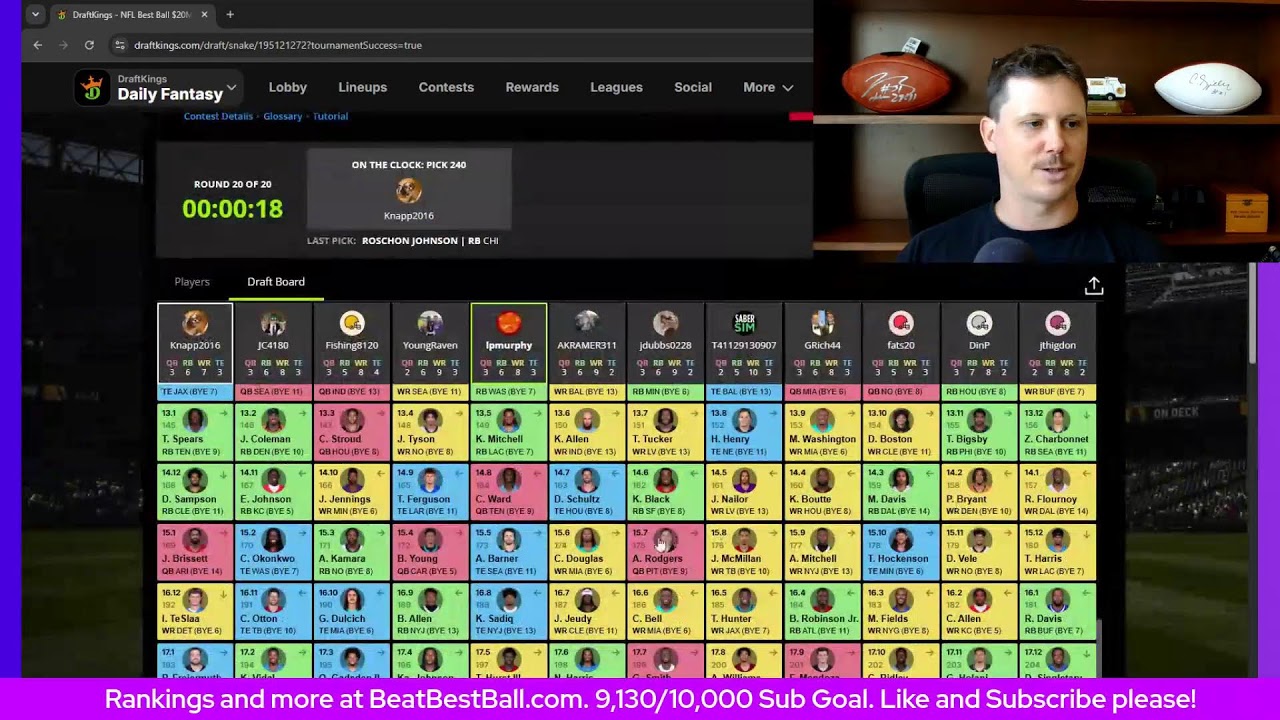The width and height of the screenshot is (1280, 720).
Task: Click H. Henry pick 13.8 card
Action: [744, 431]
